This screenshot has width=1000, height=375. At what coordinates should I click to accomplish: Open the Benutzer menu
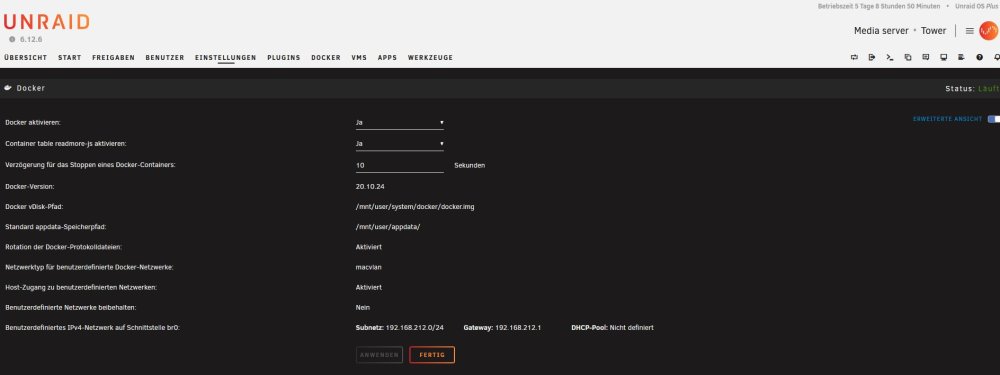click(165, 57)
